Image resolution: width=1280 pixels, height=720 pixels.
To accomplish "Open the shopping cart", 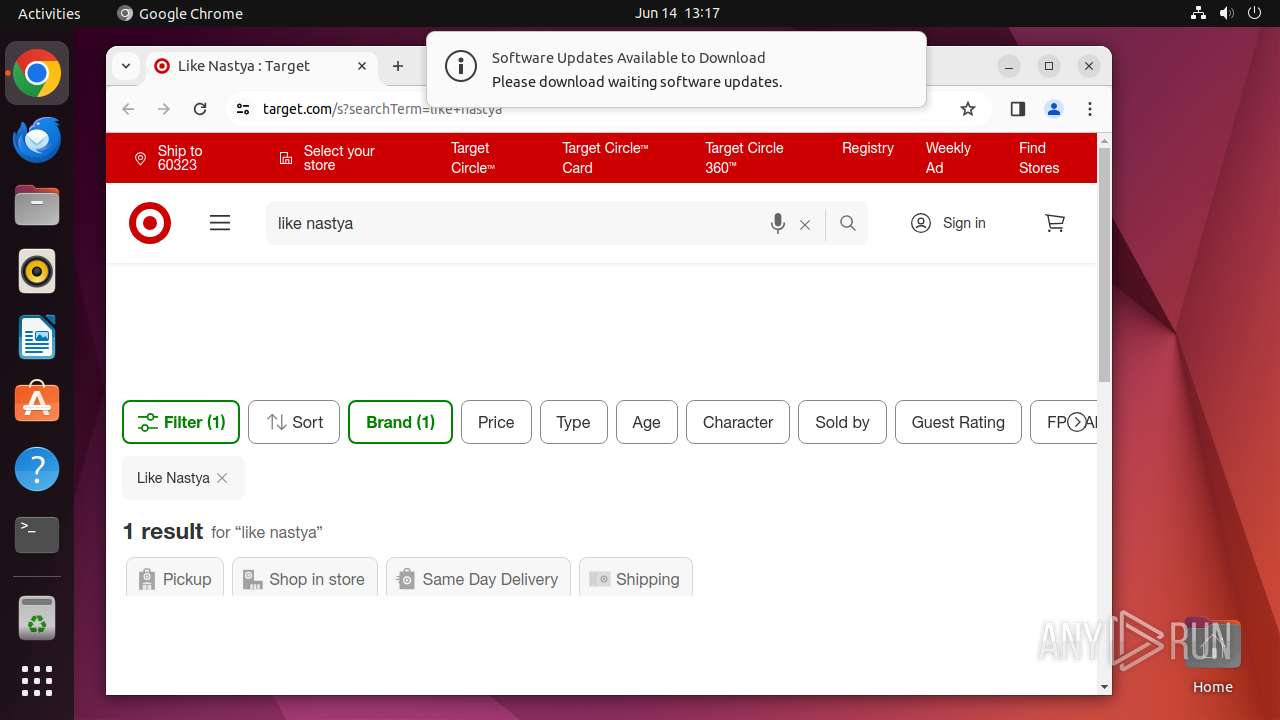I will pyautogui.click(x=1055, y=223).
